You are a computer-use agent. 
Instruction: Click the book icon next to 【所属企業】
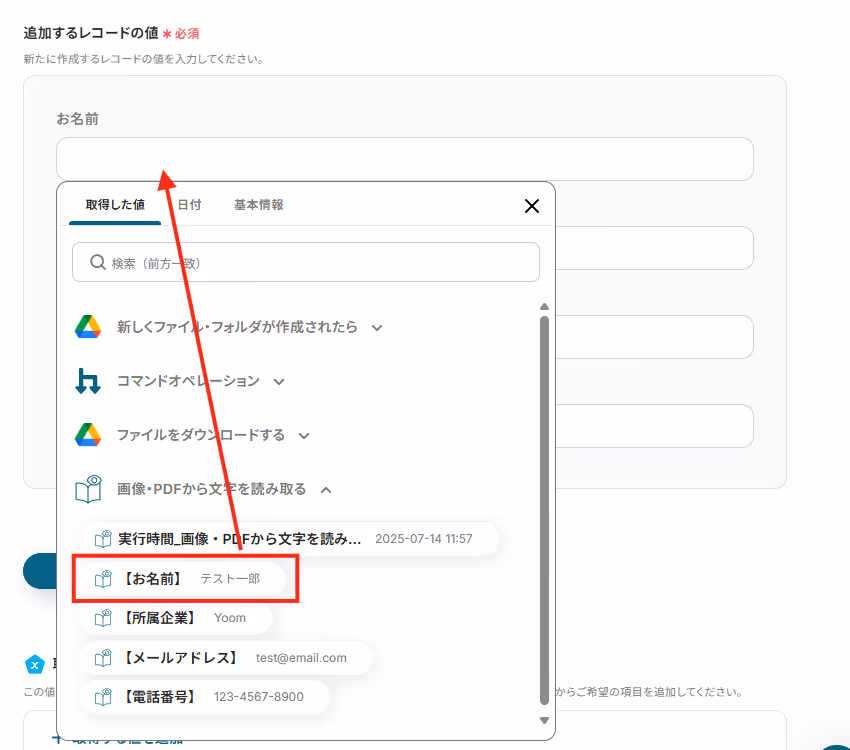[x=103, y=618]
